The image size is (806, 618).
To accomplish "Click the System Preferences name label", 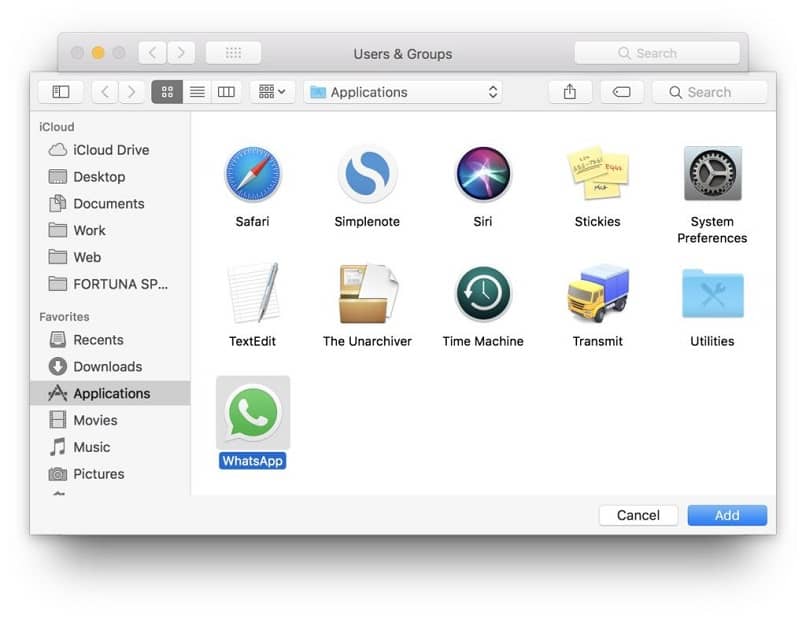I will pos(712,230).
